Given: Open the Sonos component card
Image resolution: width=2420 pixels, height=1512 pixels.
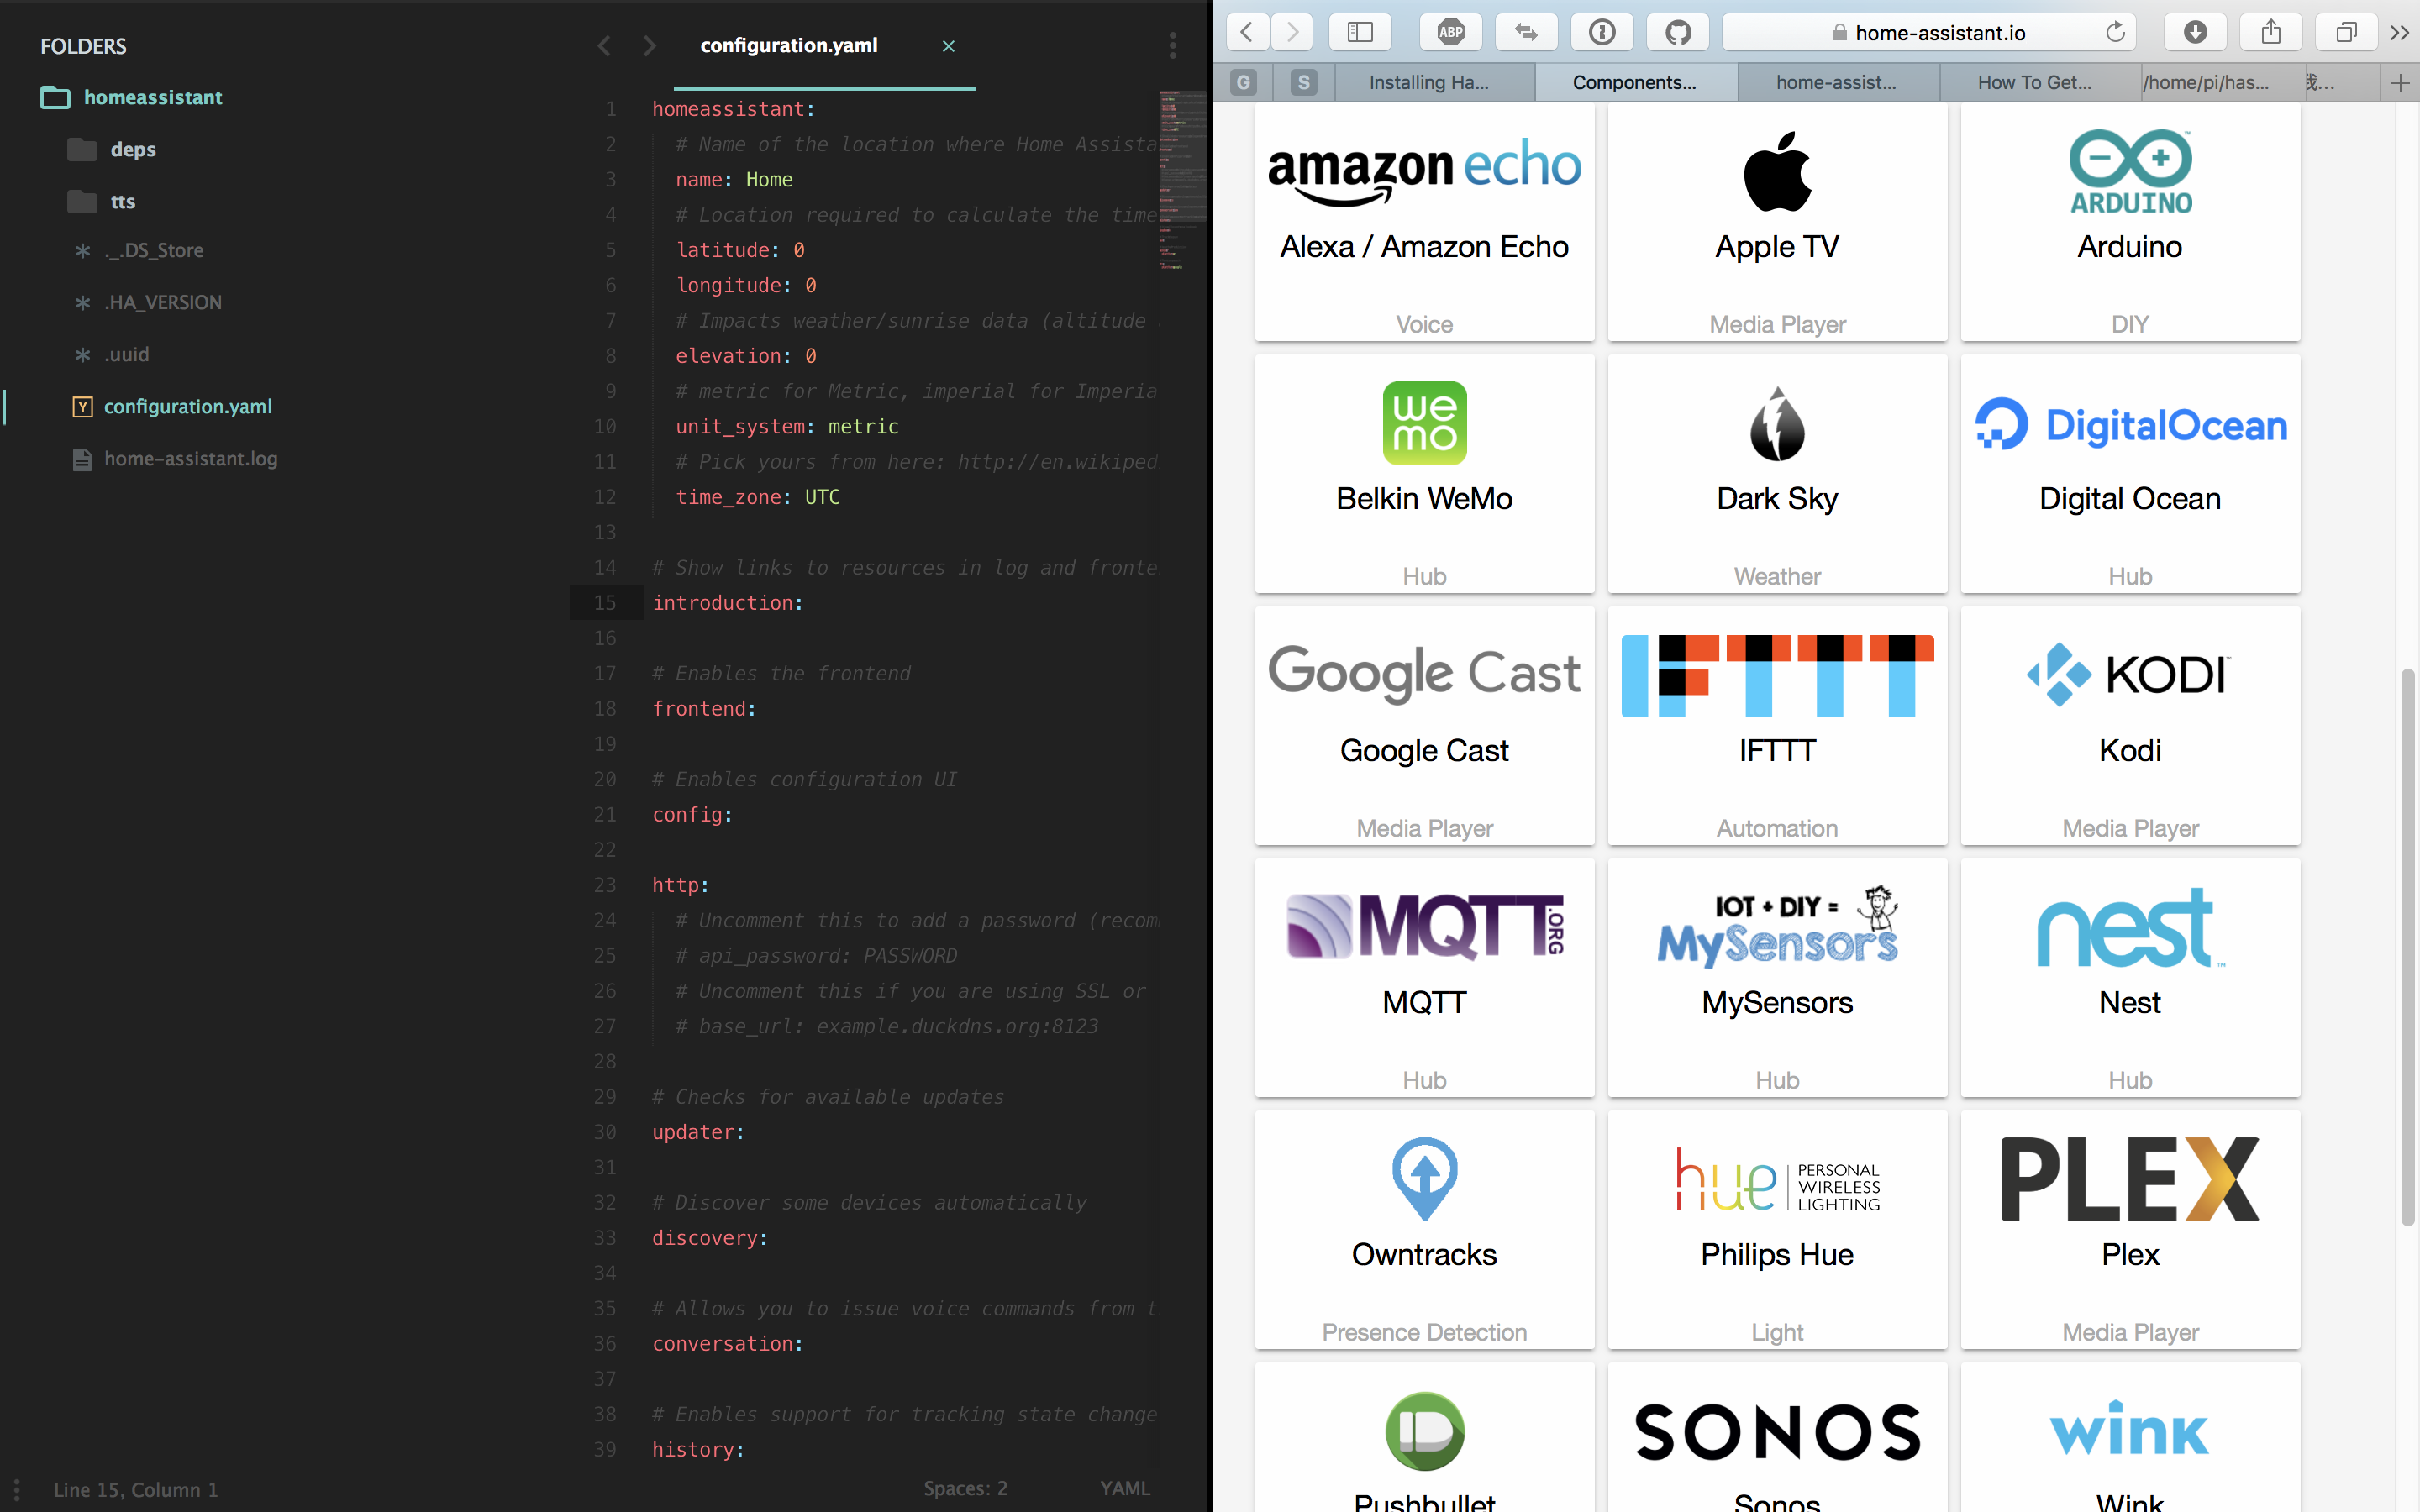Looking at the screenshot, I should pos(1777,1438).
